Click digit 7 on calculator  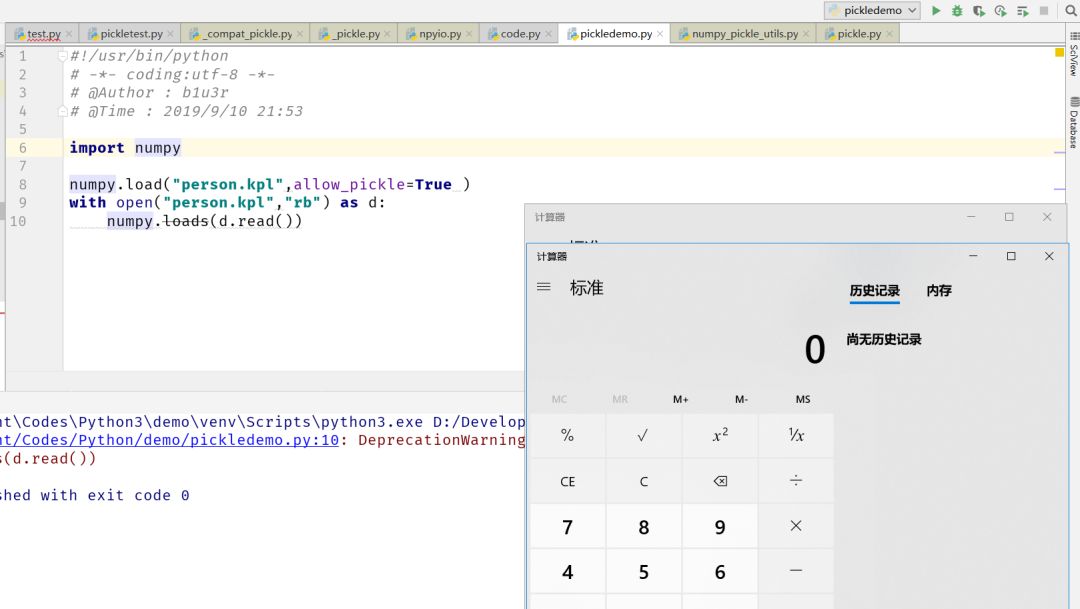pyautogui.click(x=568, y=526)
